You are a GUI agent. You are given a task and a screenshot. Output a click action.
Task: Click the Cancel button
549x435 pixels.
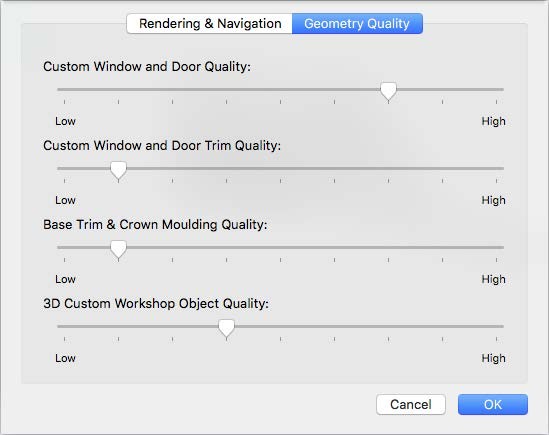pyautogui.click(x=411, y=405)
